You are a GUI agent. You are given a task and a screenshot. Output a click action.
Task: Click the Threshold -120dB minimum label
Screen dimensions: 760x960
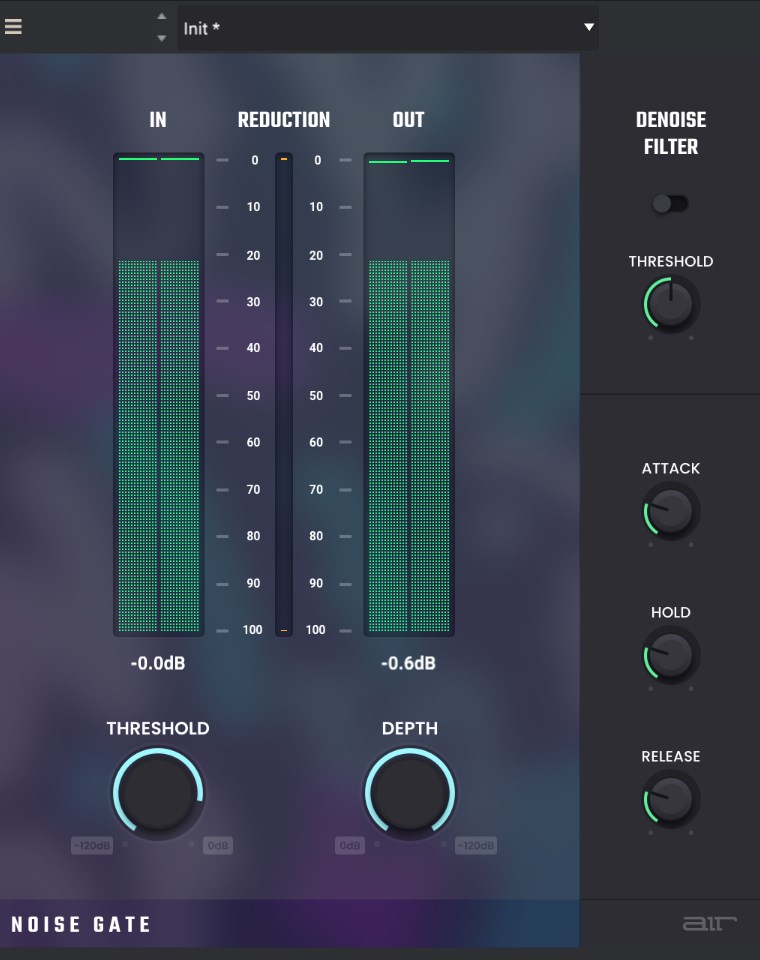point(91,846)
